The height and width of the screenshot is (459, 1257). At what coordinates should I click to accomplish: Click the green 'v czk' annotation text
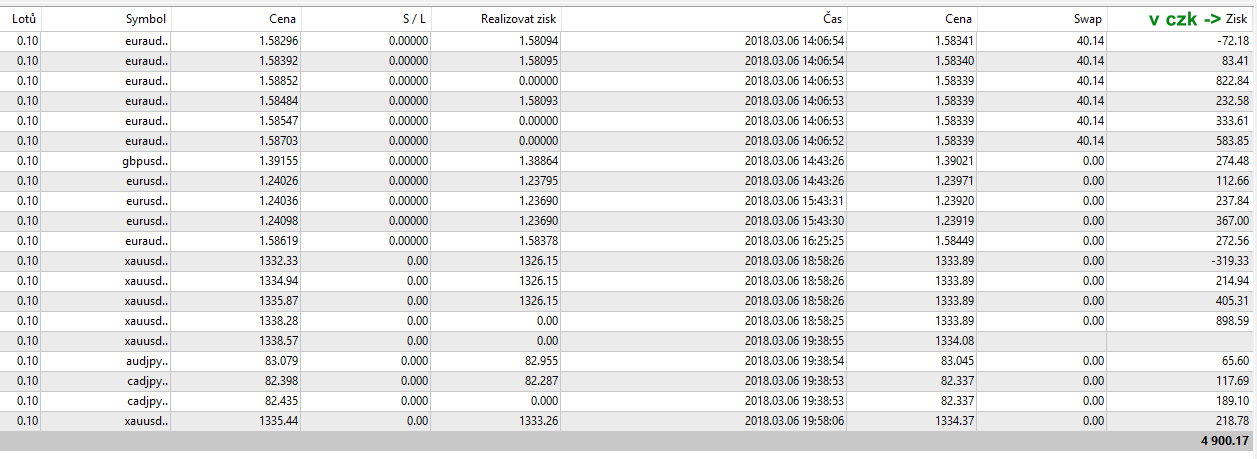[1172, 20]
